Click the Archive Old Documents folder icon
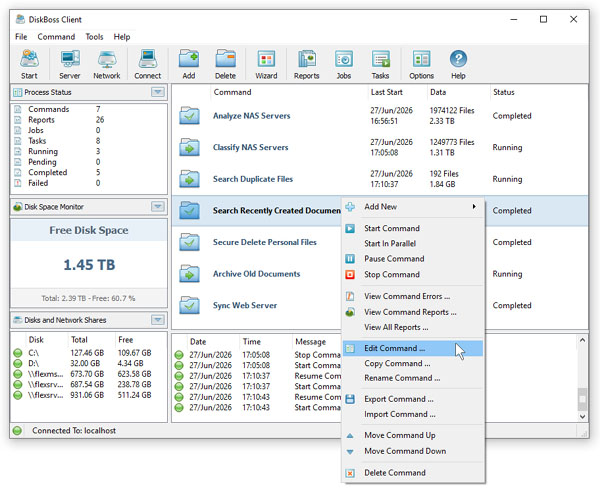The image size is (600, 488). tap(189, 274)
